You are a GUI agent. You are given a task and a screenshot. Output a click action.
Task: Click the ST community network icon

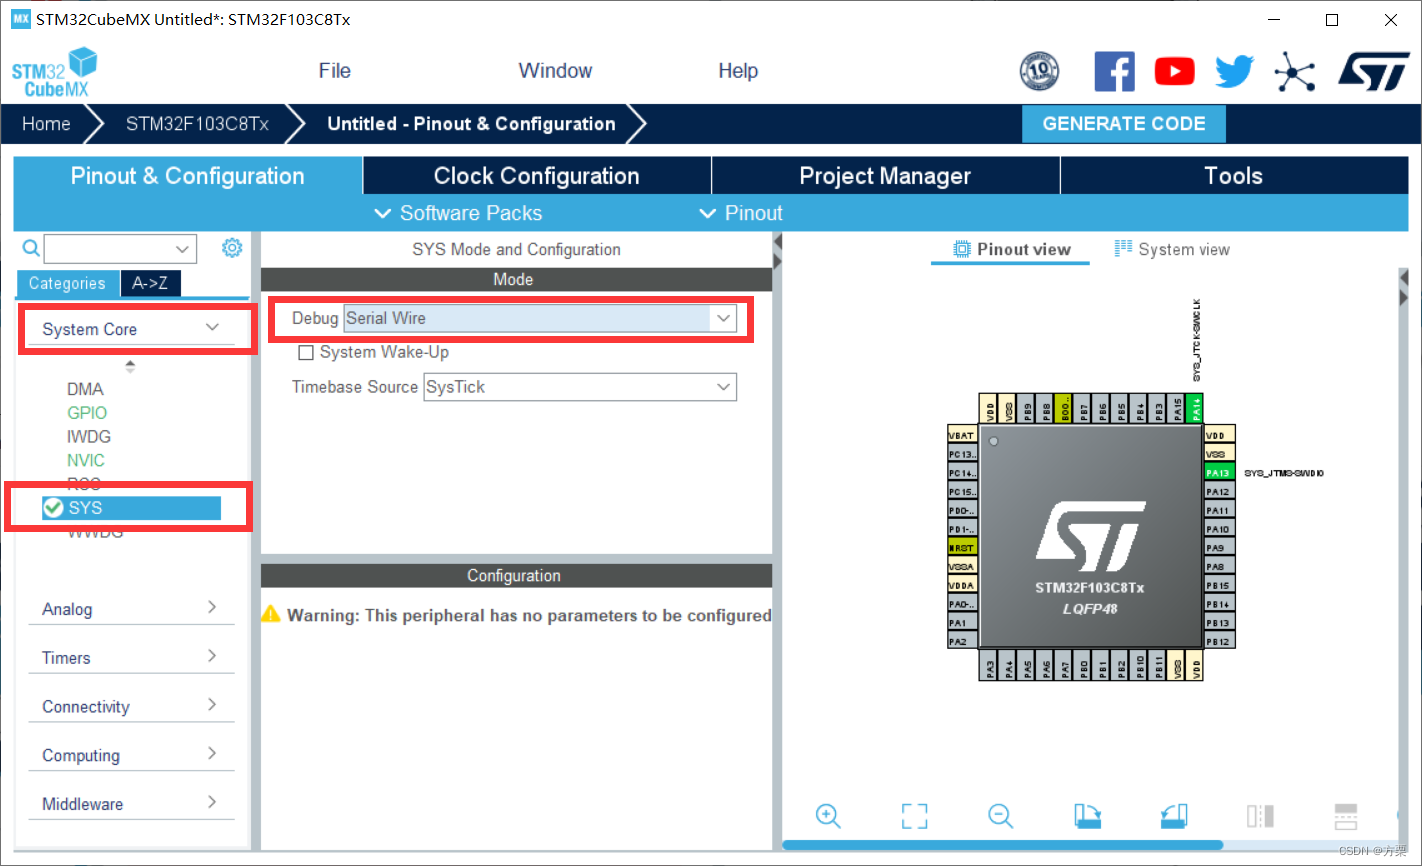point(1295,71)
